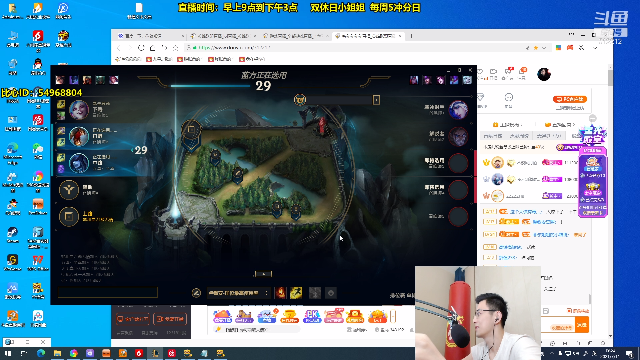Open the Windows Start menu
This screenshot has height=360, width=640.
pyautogui.click(x=8, y=353)
